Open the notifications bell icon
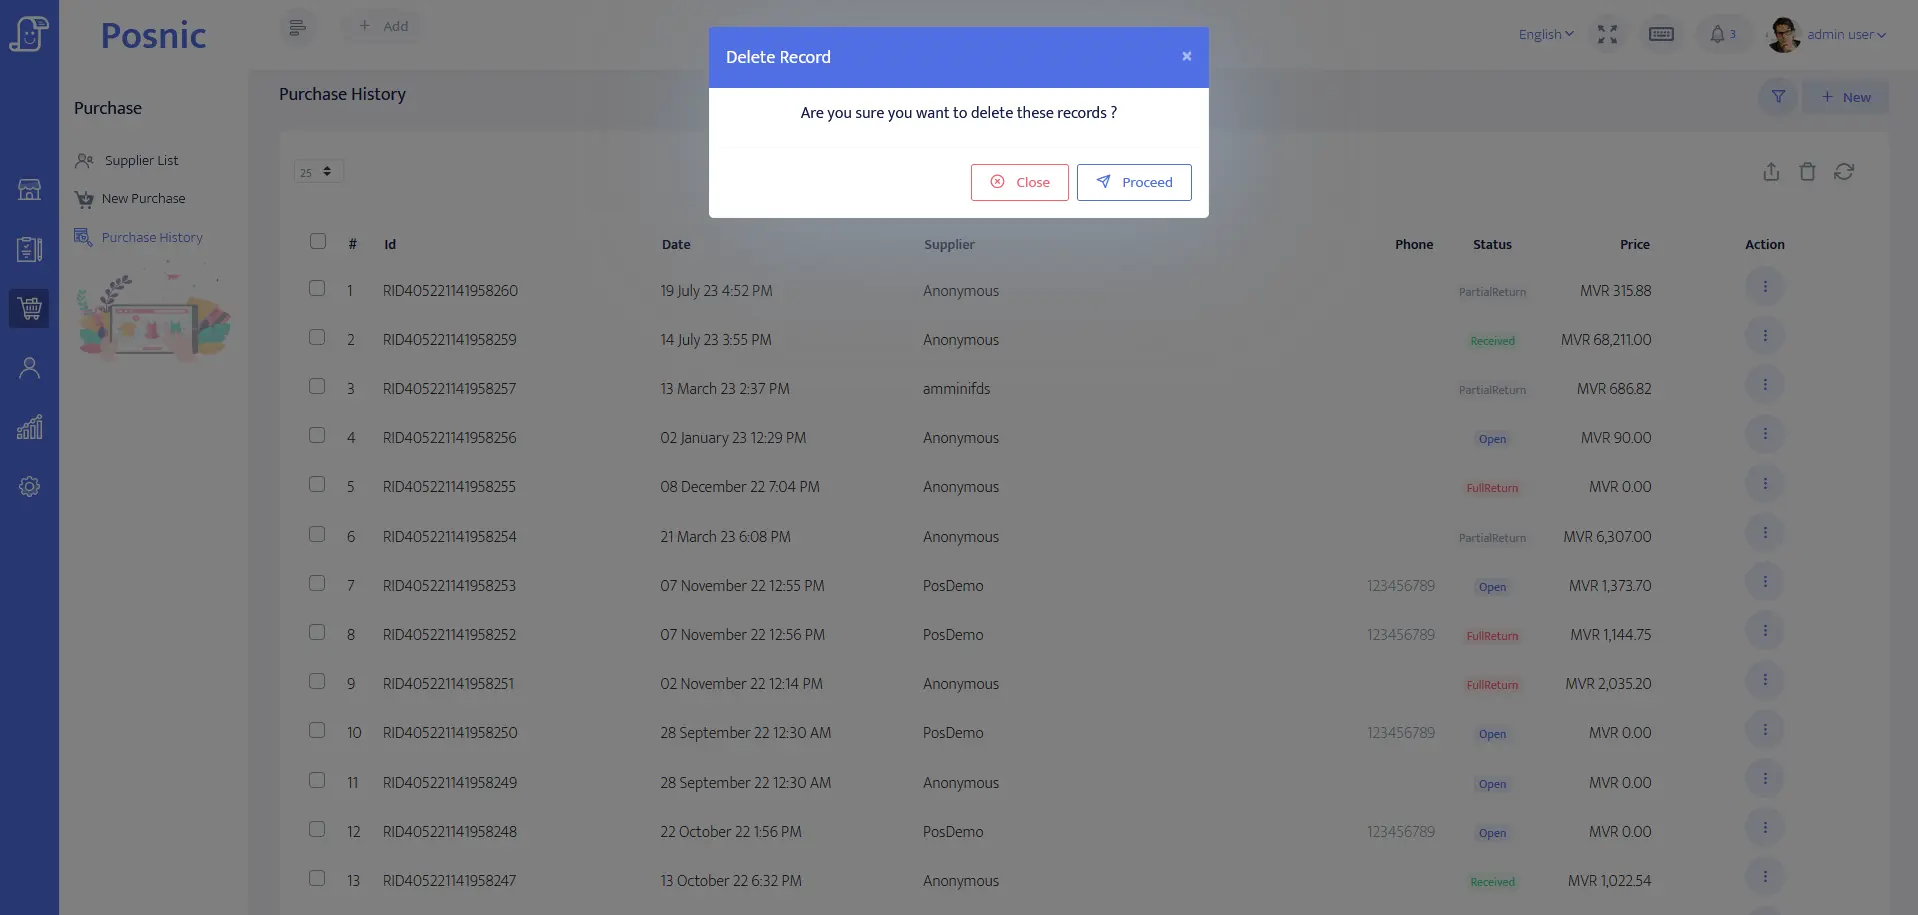1918x915 pixels. click(1717, 35)
